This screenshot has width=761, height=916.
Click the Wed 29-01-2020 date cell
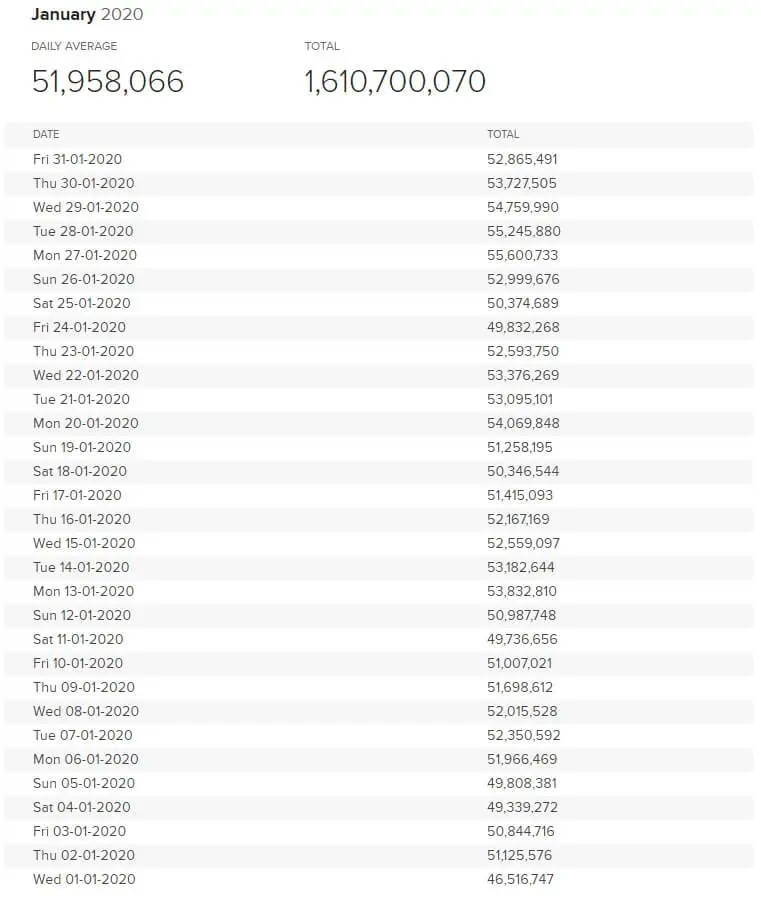(x=85, y=207)
